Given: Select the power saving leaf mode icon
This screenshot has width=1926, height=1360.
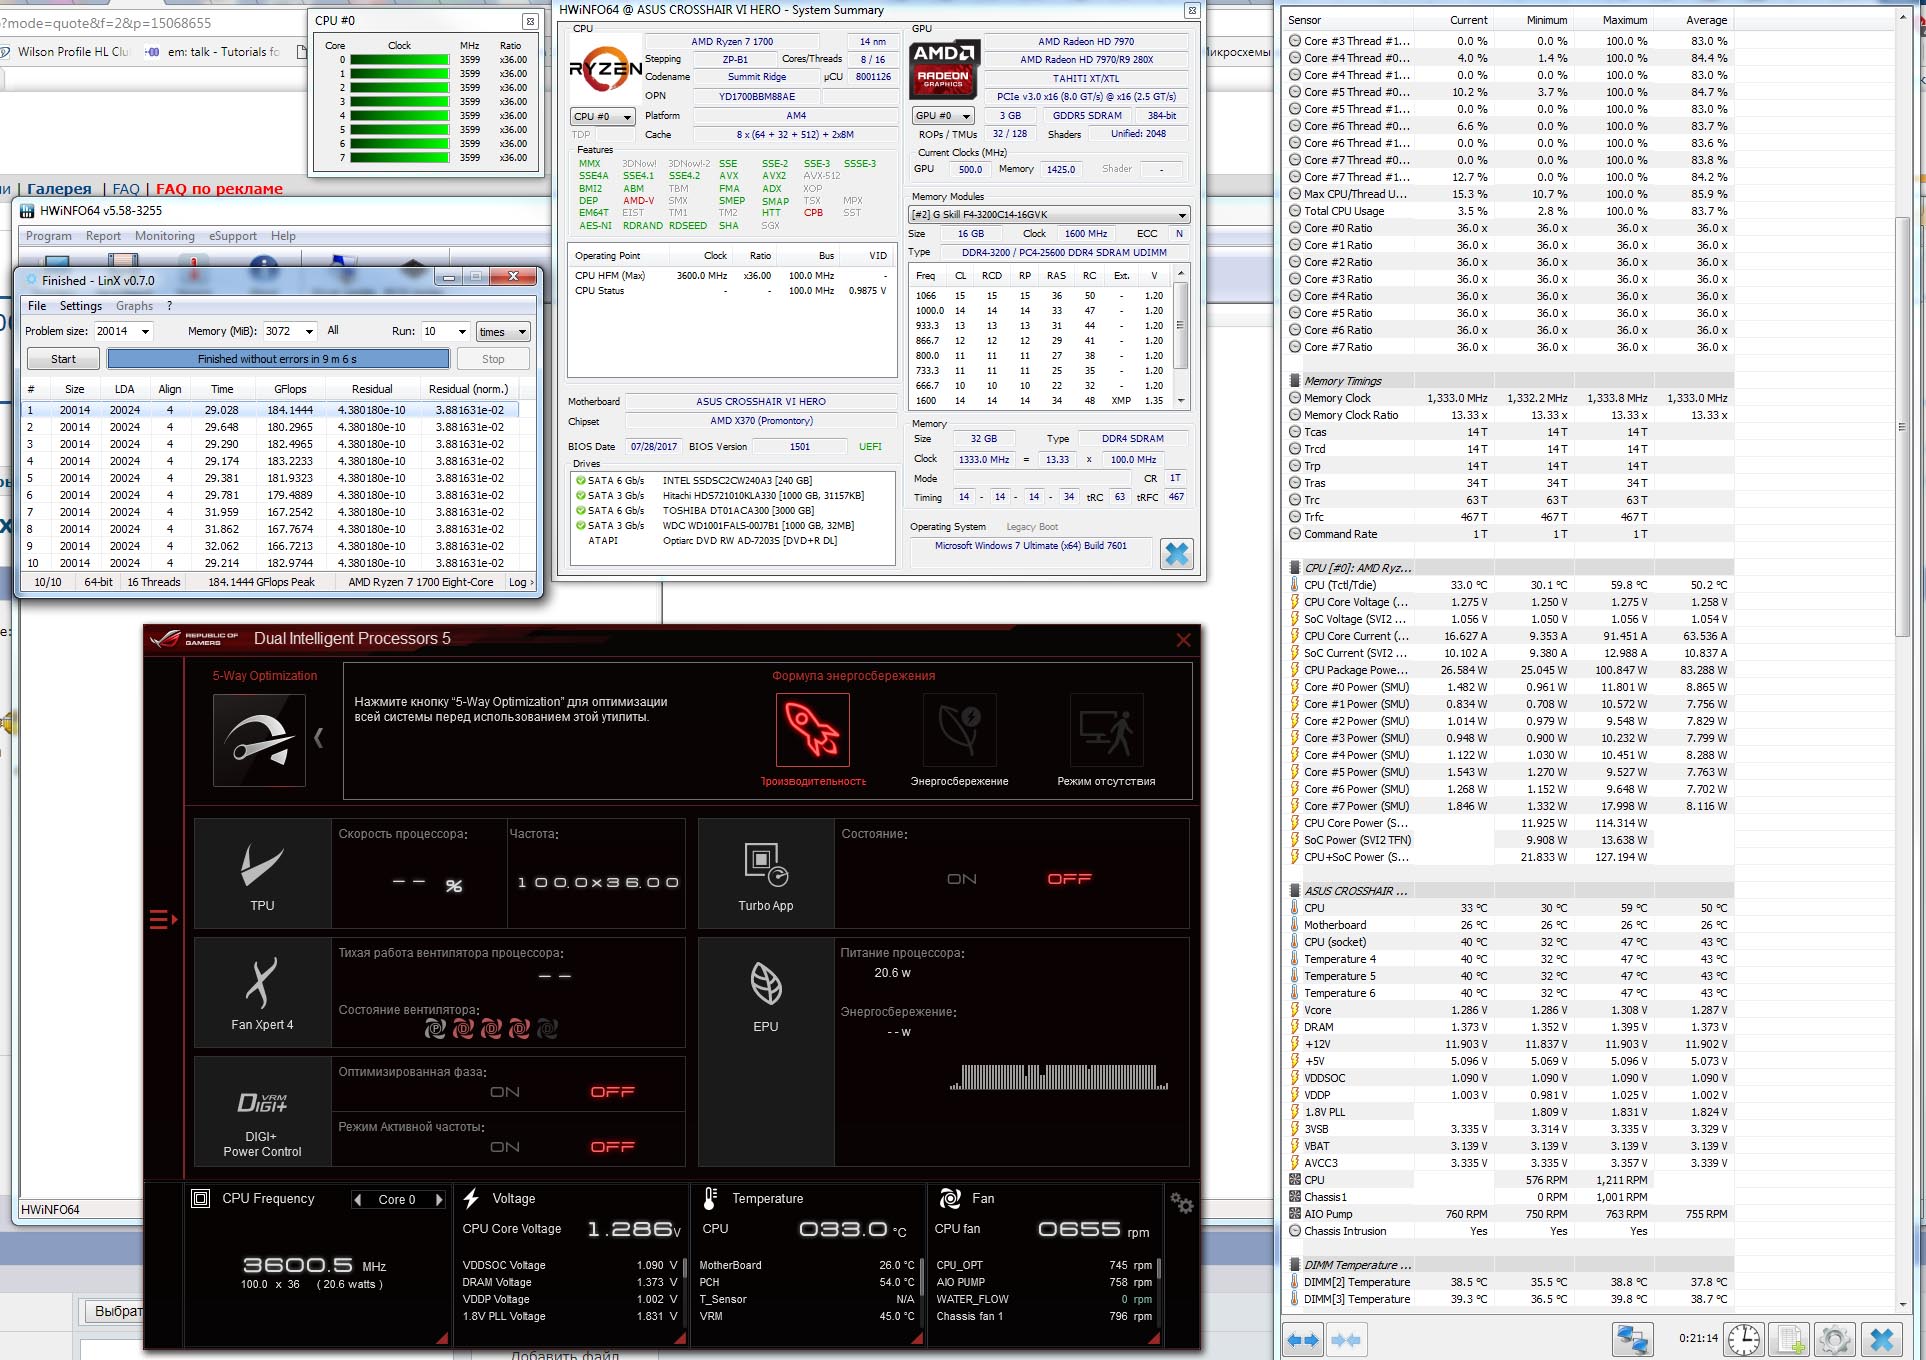Looking at the screenshot, I should (959, 731).
